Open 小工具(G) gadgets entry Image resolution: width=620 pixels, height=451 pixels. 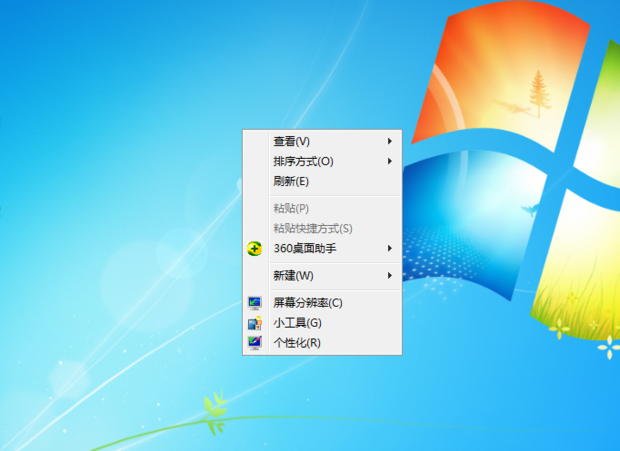322,323
